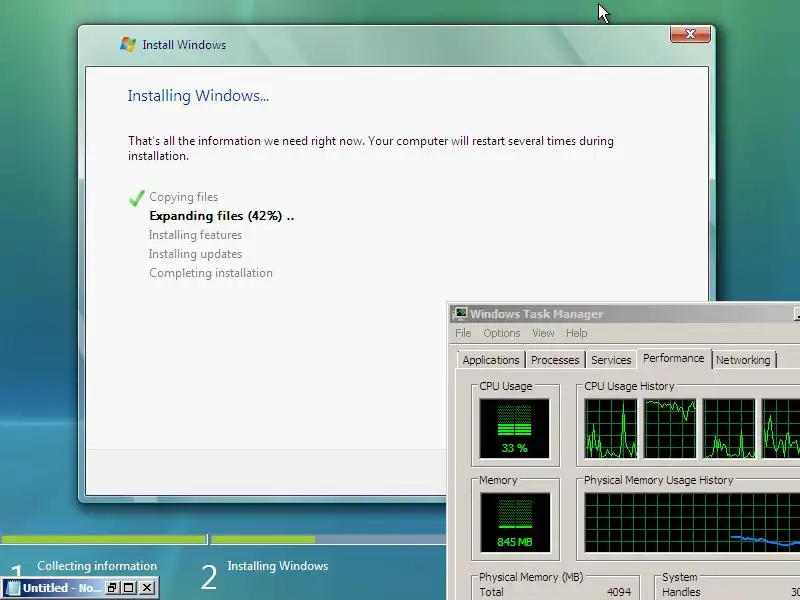This screenshot has width=800, height=600.
Task: Close the minimized Untitled Notepad window
Action: click(x=146, y=588)
